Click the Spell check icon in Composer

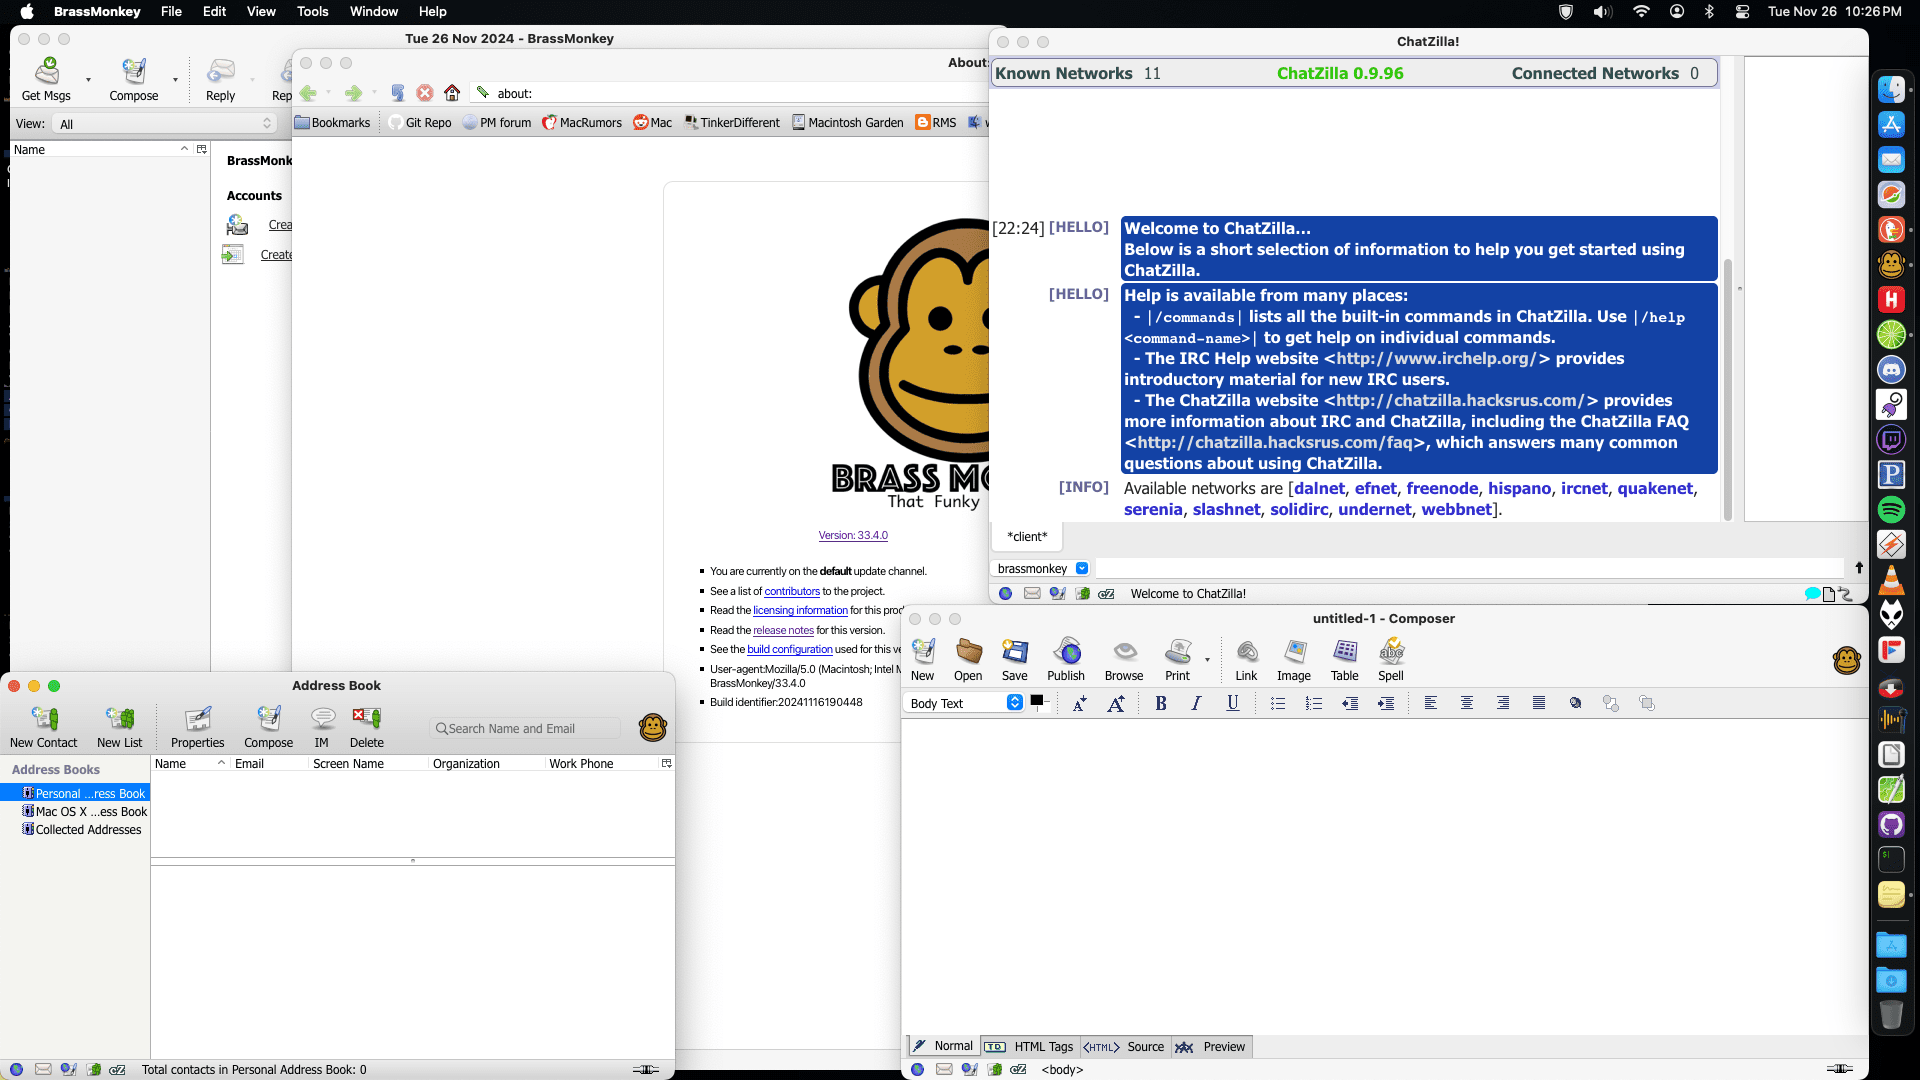point(1391,652)
